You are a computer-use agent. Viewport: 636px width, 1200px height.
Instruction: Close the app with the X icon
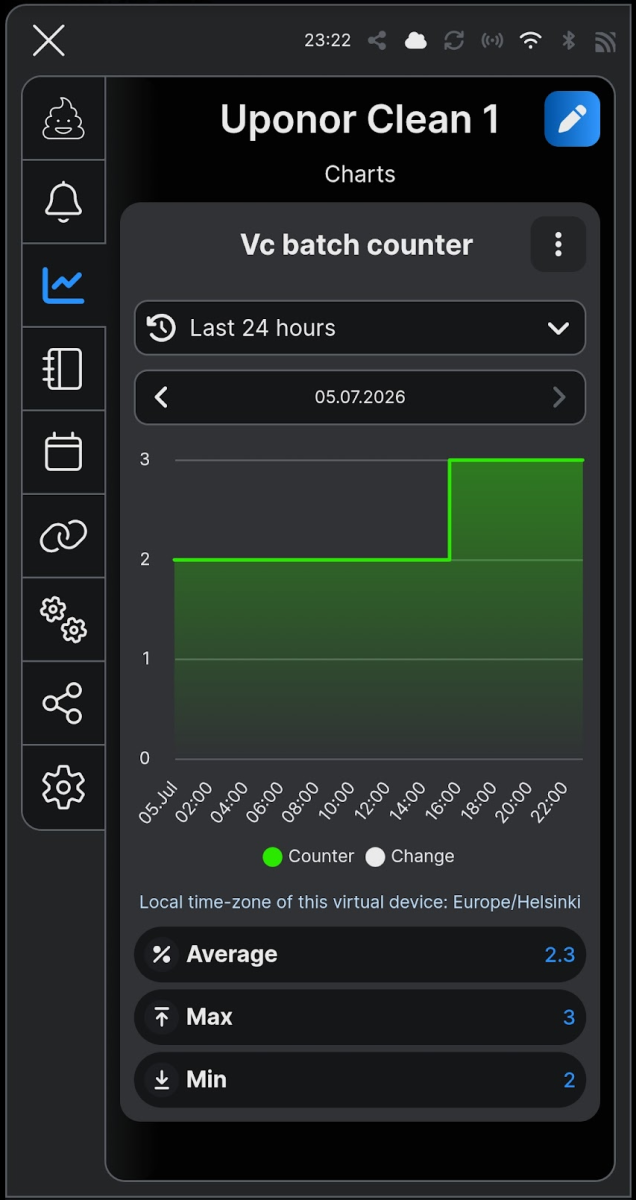(x=48, y=40)
